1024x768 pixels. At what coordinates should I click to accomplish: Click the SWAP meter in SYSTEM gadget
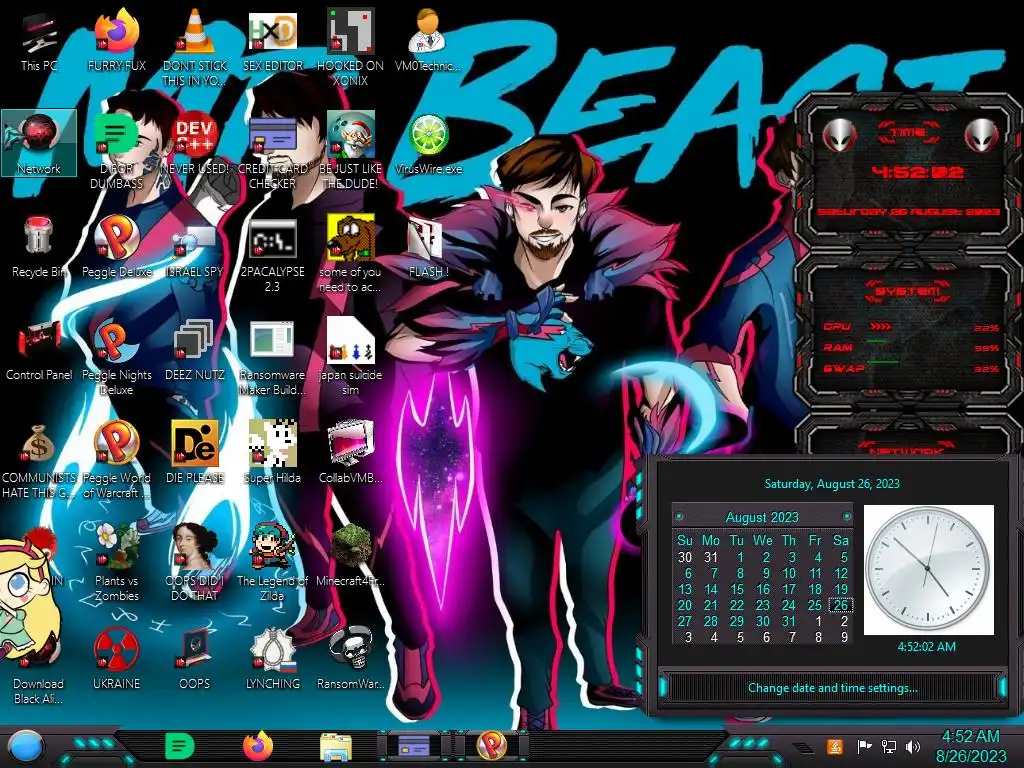tap(910, 368)
